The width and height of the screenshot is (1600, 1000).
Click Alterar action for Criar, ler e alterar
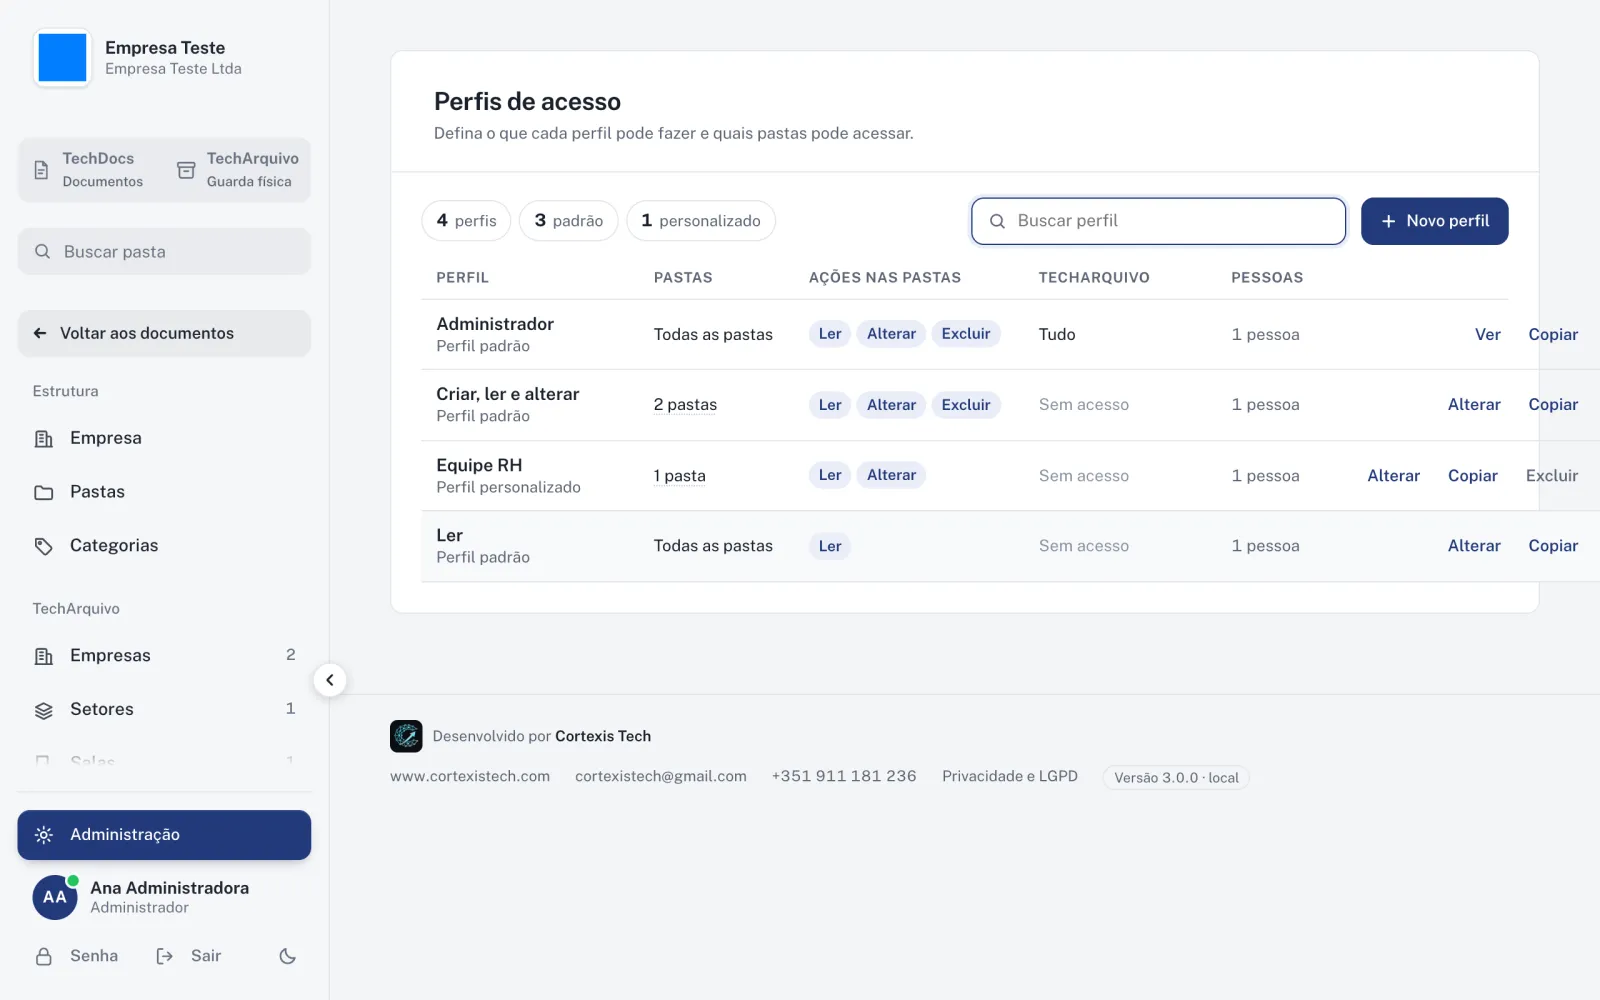[x=1474, y=405]
